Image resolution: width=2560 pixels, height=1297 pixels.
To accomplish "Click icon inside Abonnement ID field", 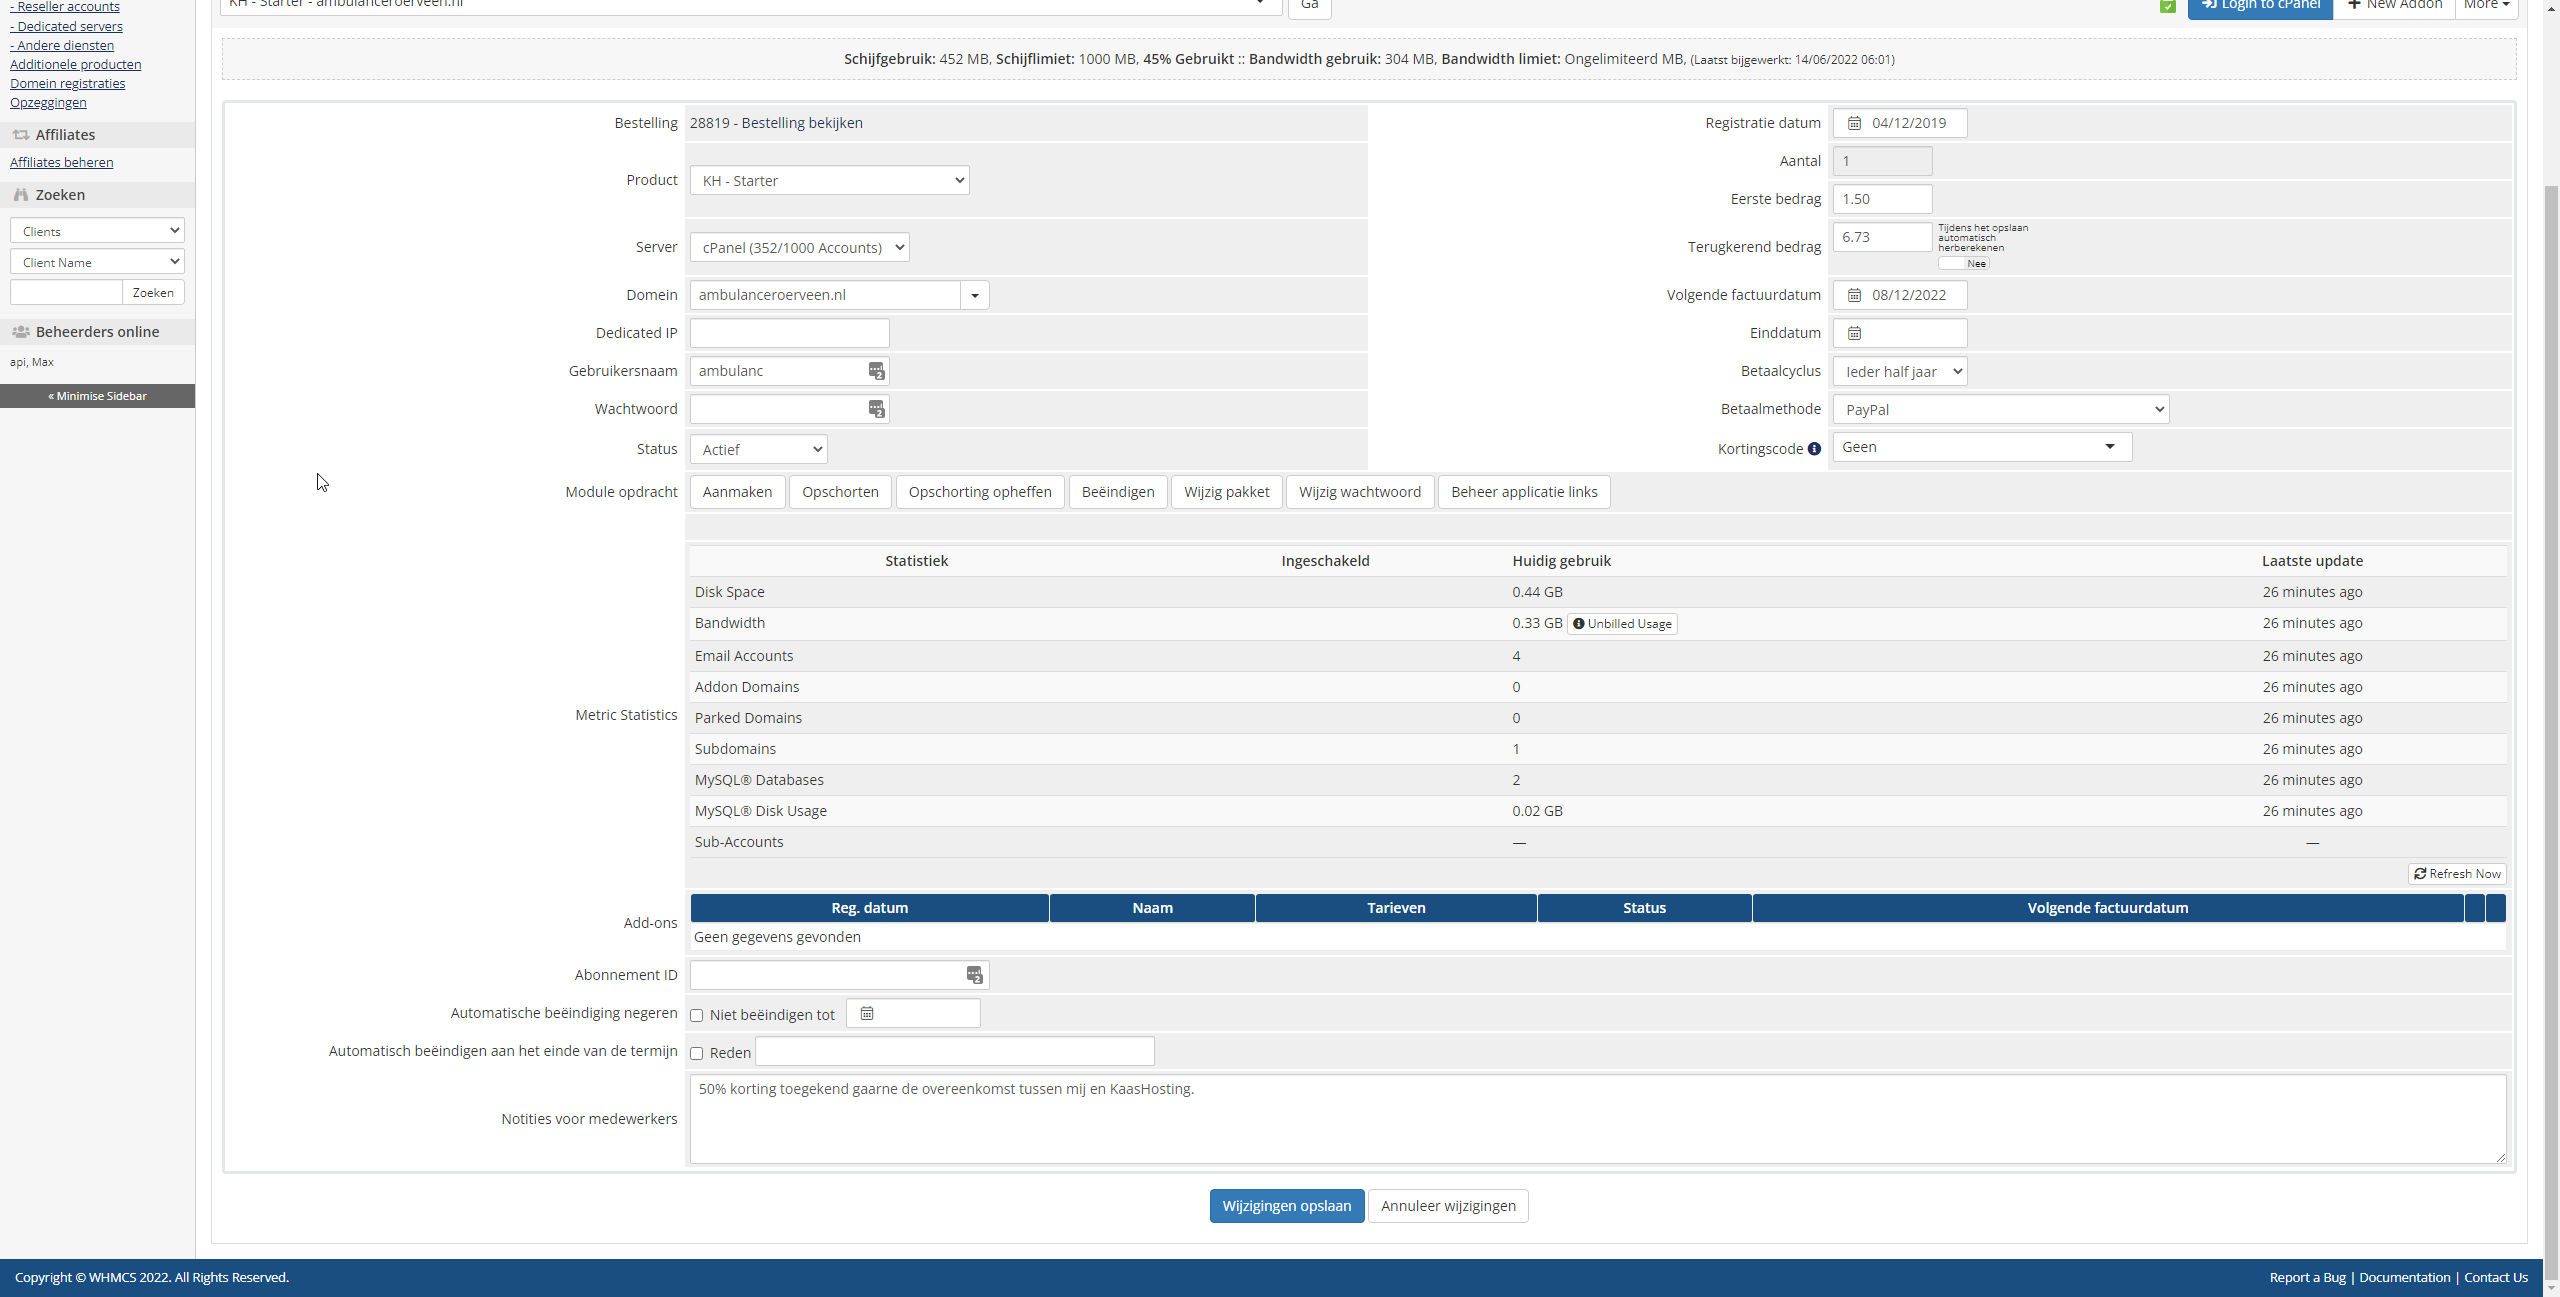I will 974,975.
